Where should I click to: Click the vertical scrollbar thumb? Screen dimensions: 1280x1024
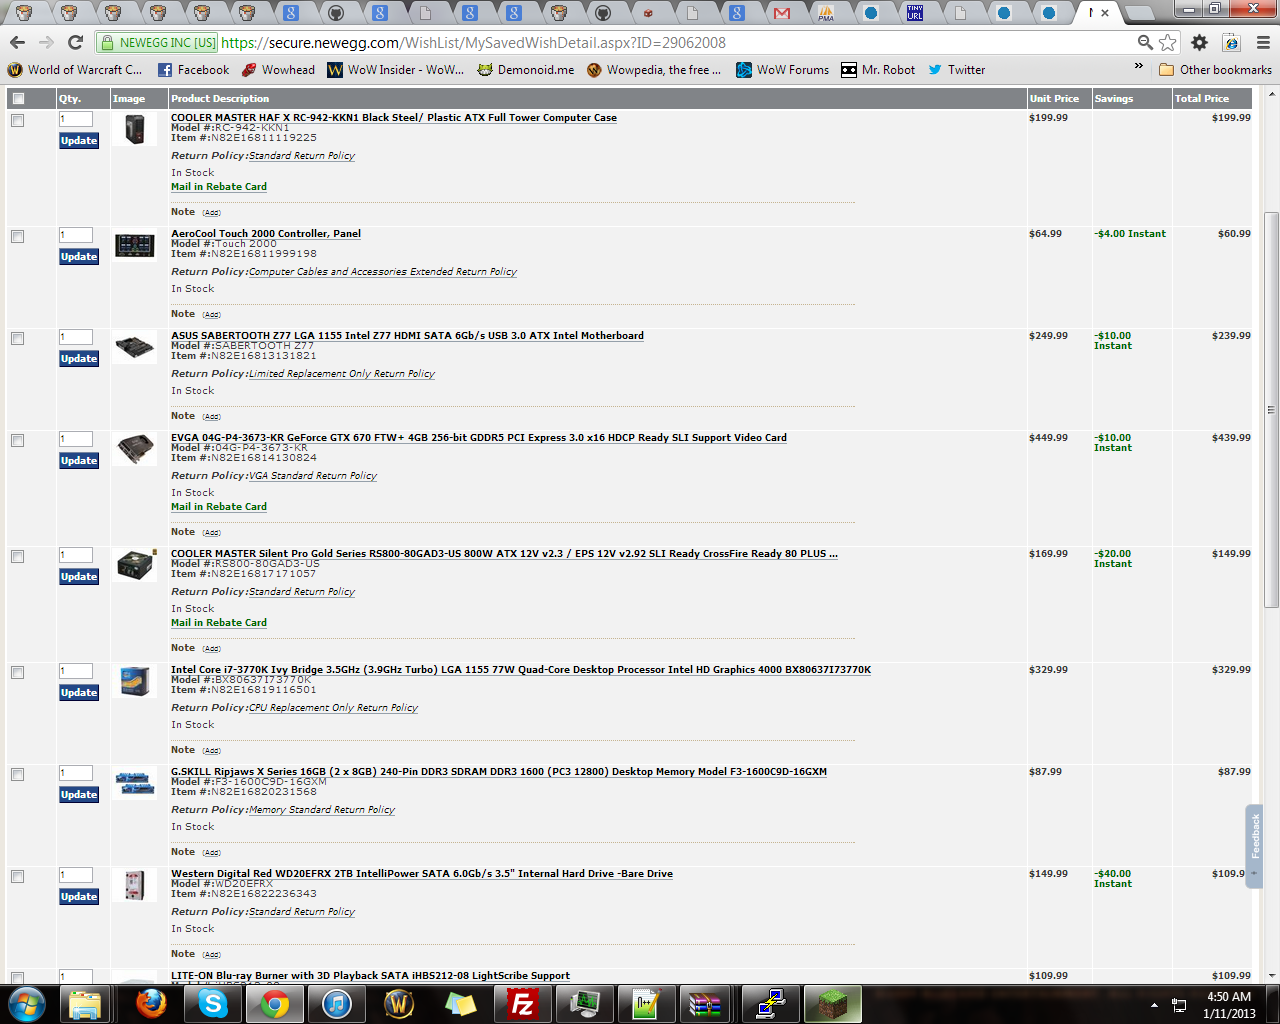point(1271,408)
